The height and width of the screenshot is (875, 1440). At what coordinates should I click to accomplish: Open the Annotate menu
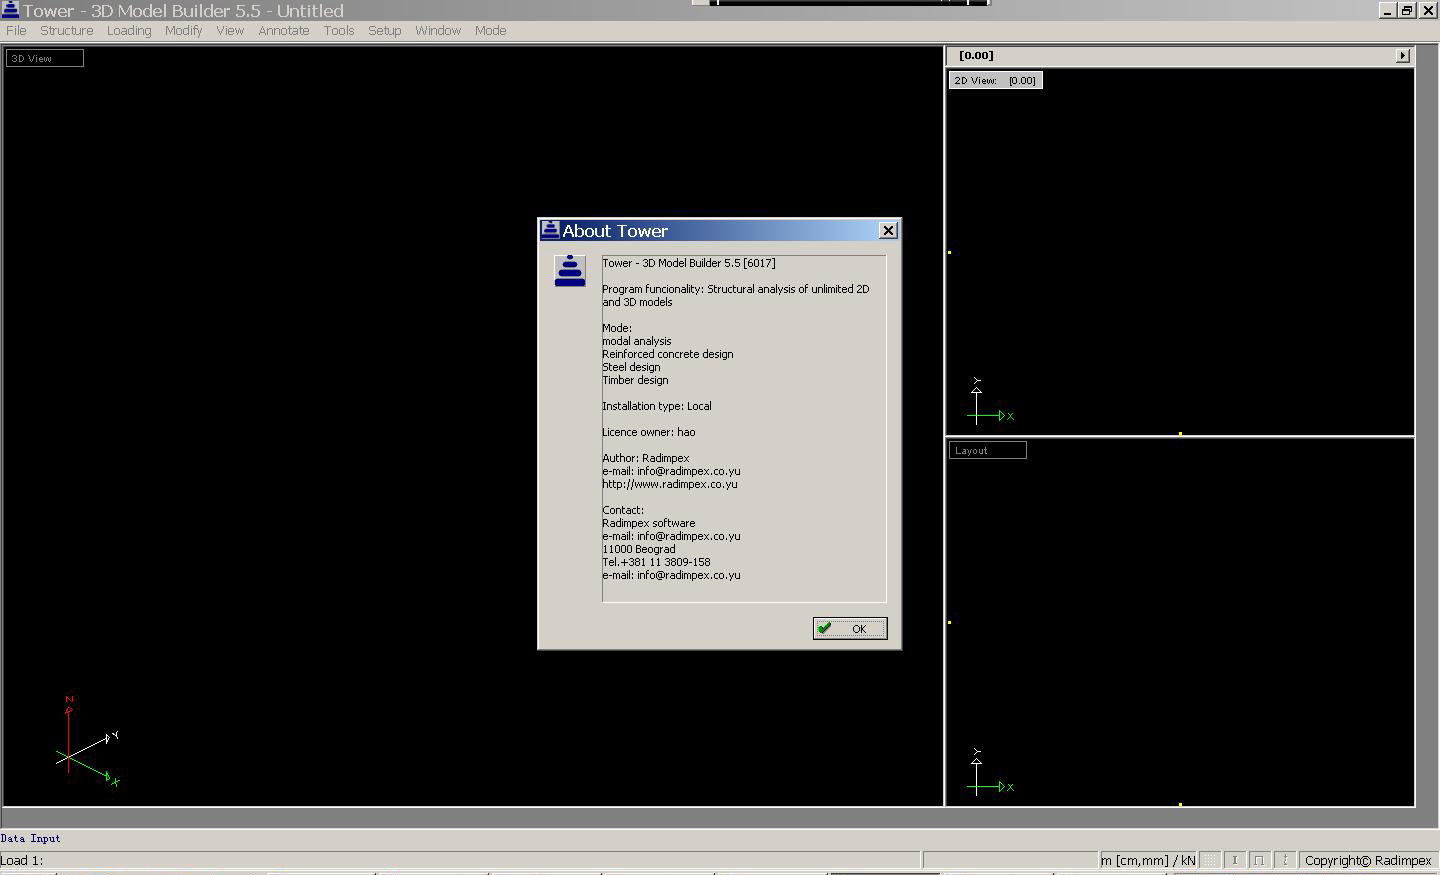tap(284, 30)
